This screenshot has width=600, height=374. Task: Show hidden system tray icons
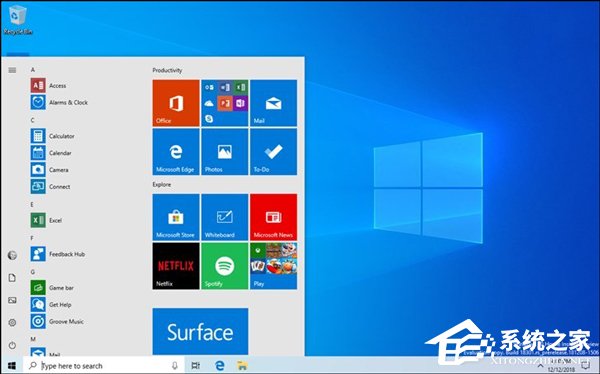[541, 366]
